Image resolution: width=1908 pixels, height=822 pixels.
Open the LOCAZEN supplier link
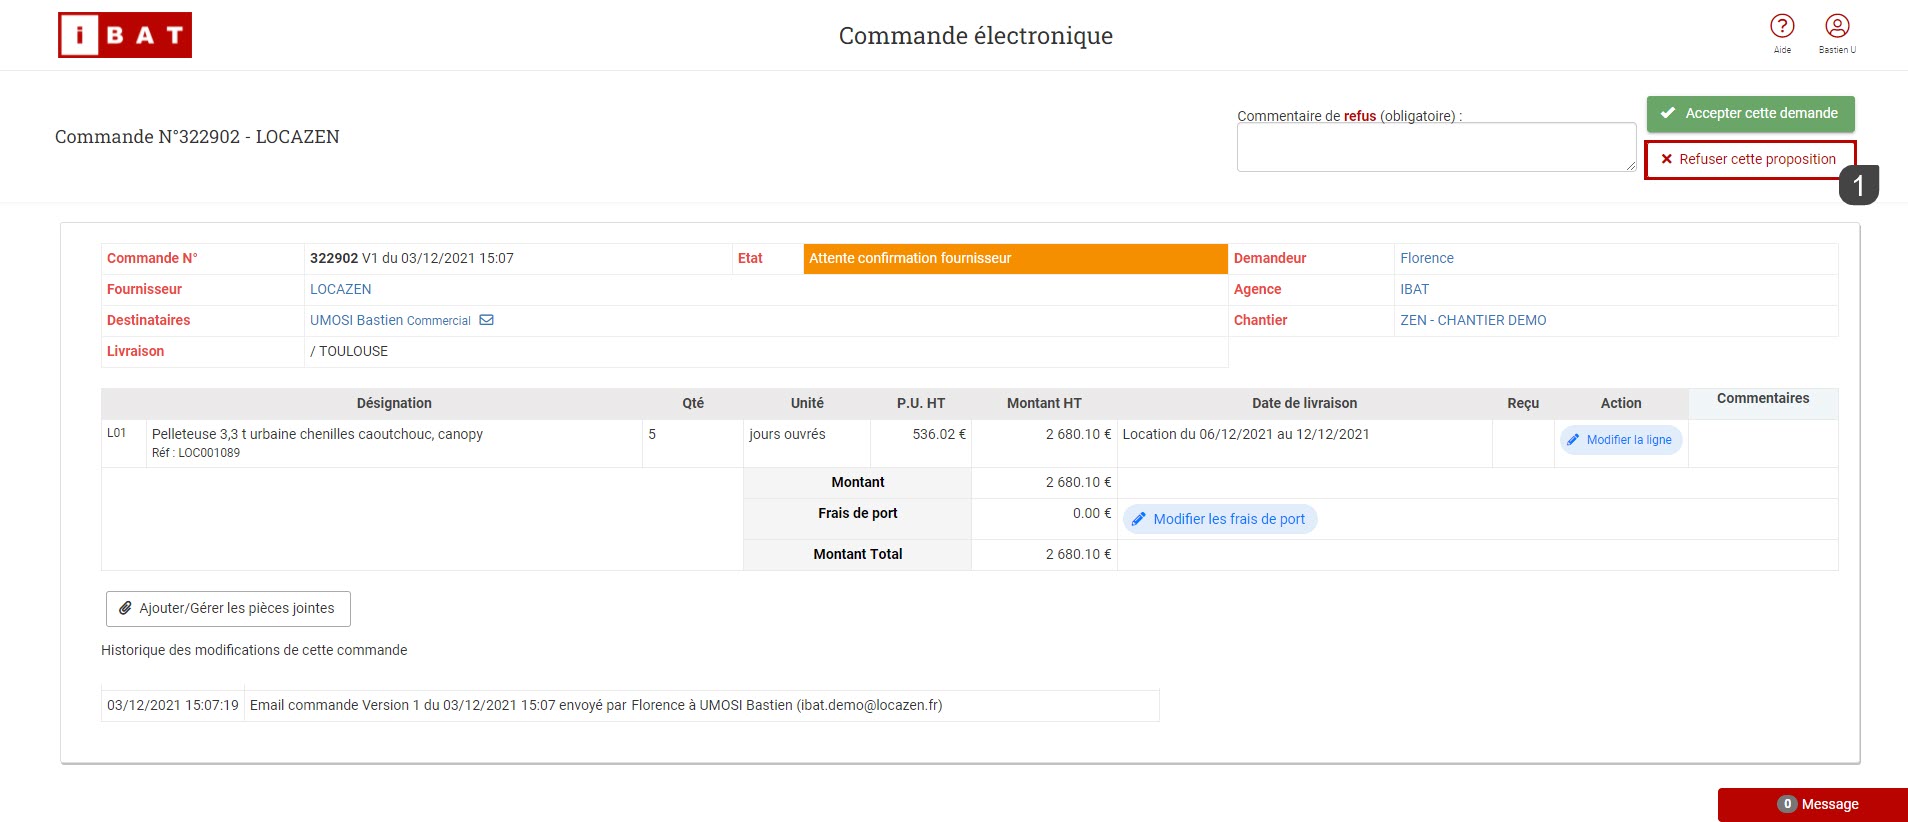(x=340, y=289)
